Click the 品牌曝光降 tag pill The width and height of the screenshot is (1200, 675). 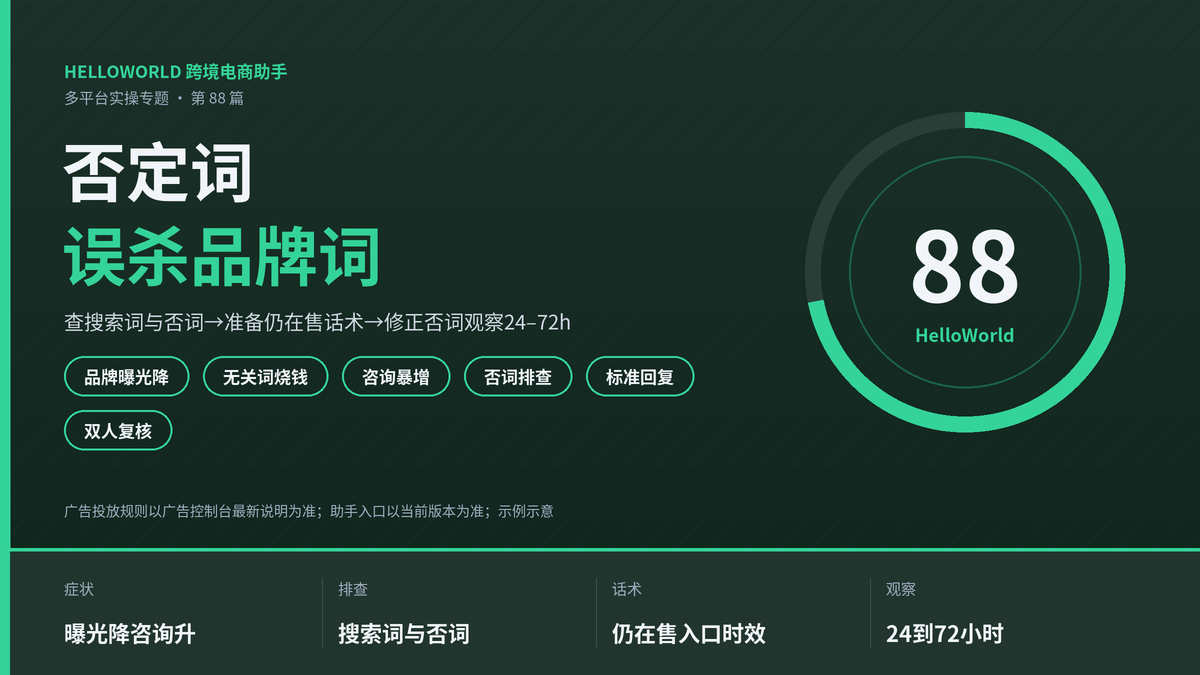point(125,377)
